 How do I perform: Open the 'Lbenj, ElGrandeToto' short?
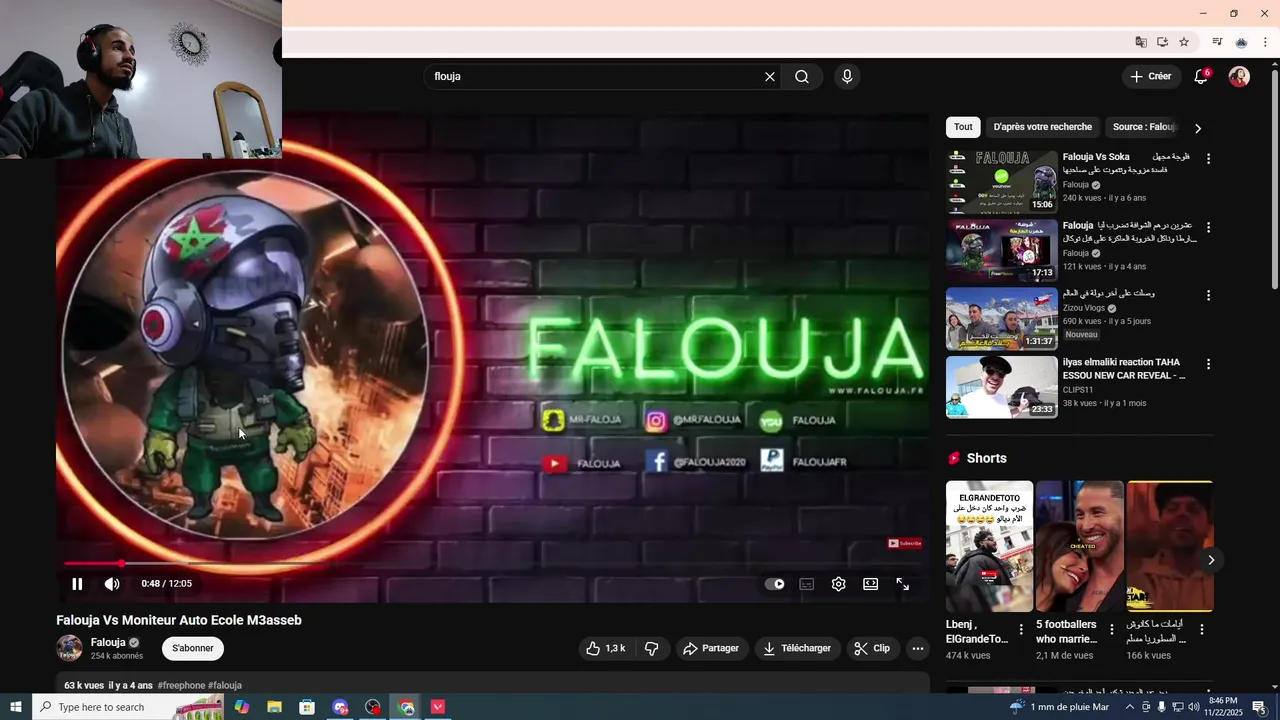point(989,546)
